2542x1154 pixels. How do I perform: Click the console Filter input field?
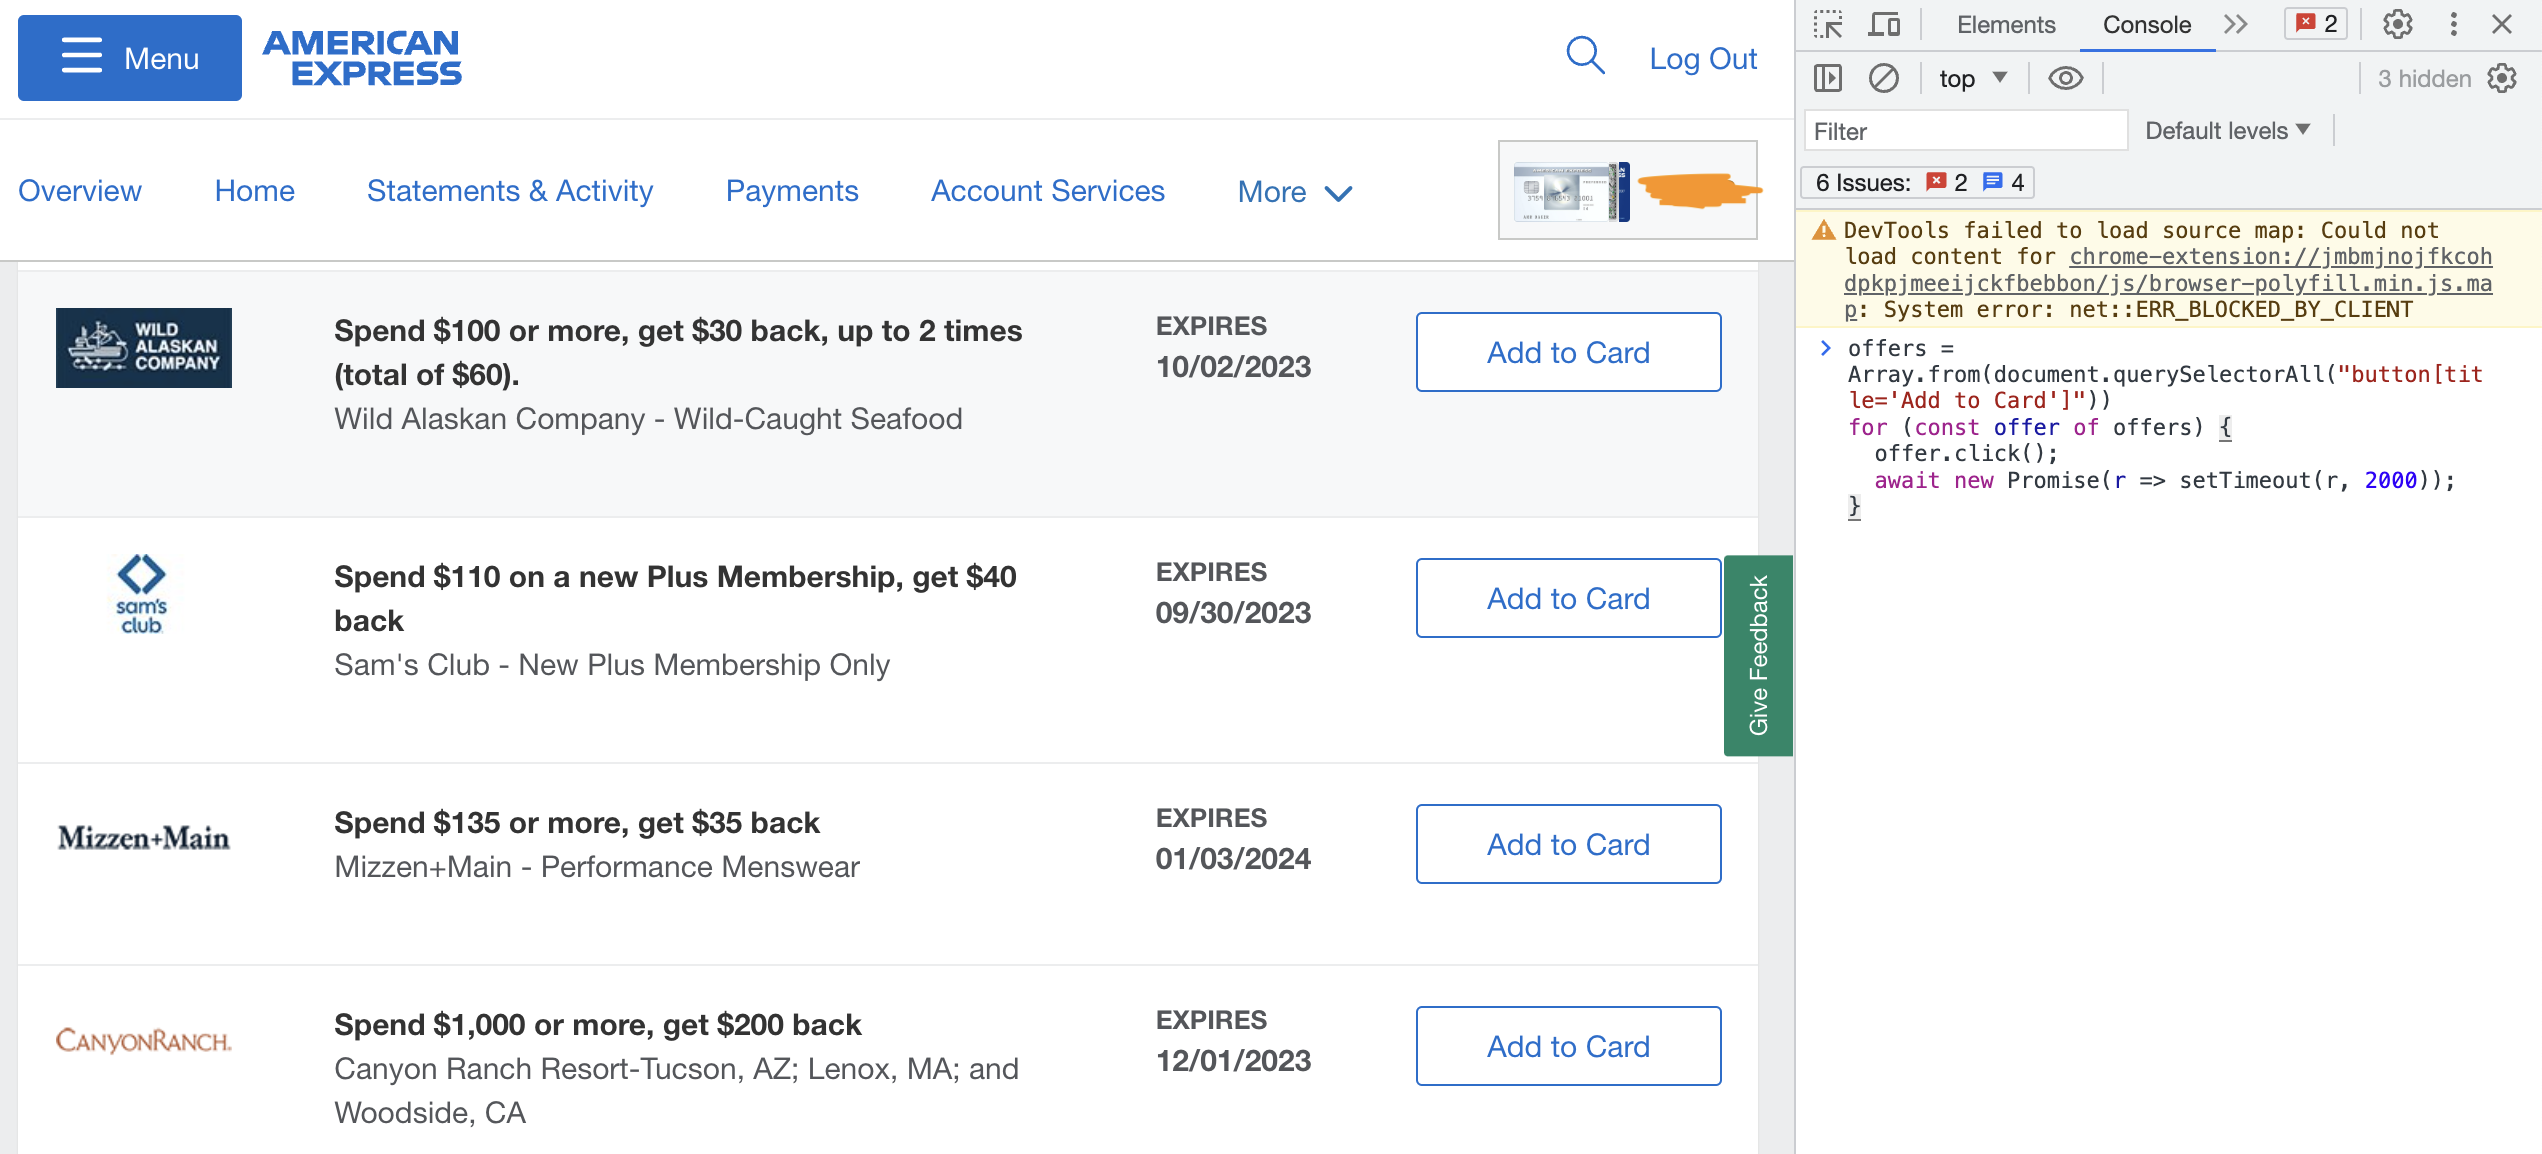pos(1965,131)
